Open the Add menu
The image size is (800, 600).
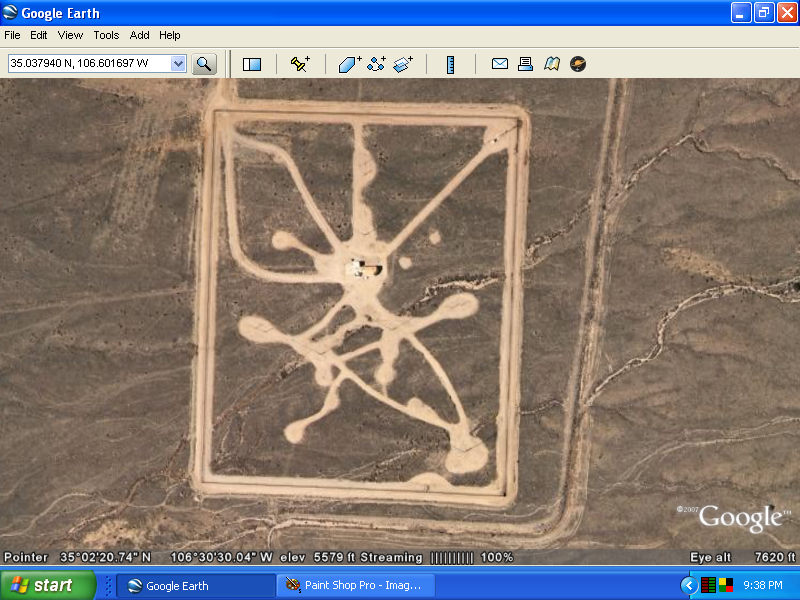pos(139,35)
